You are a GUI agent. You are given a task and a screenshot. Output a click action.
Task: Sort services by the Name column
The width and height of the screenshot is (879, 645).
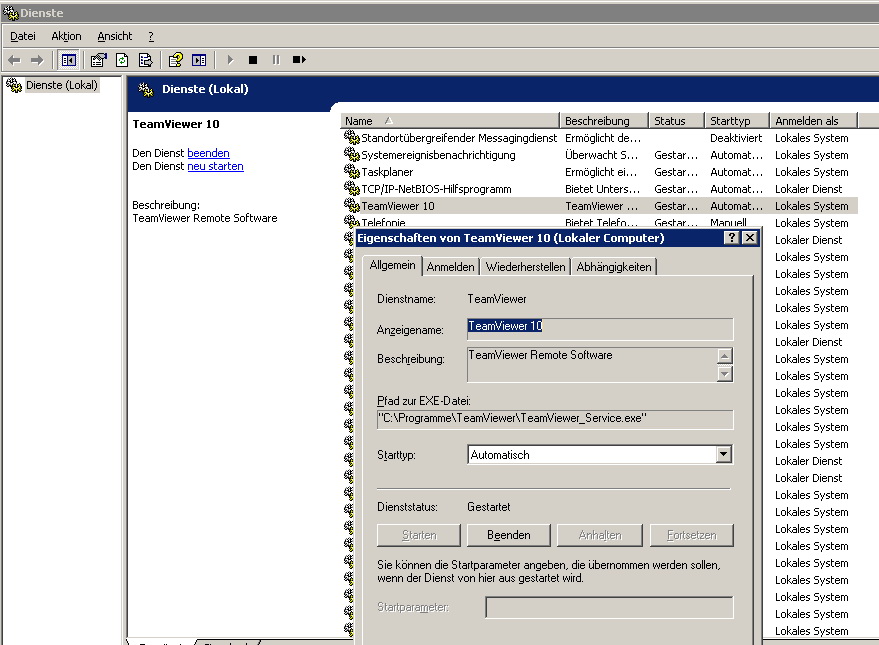point(450,120)
